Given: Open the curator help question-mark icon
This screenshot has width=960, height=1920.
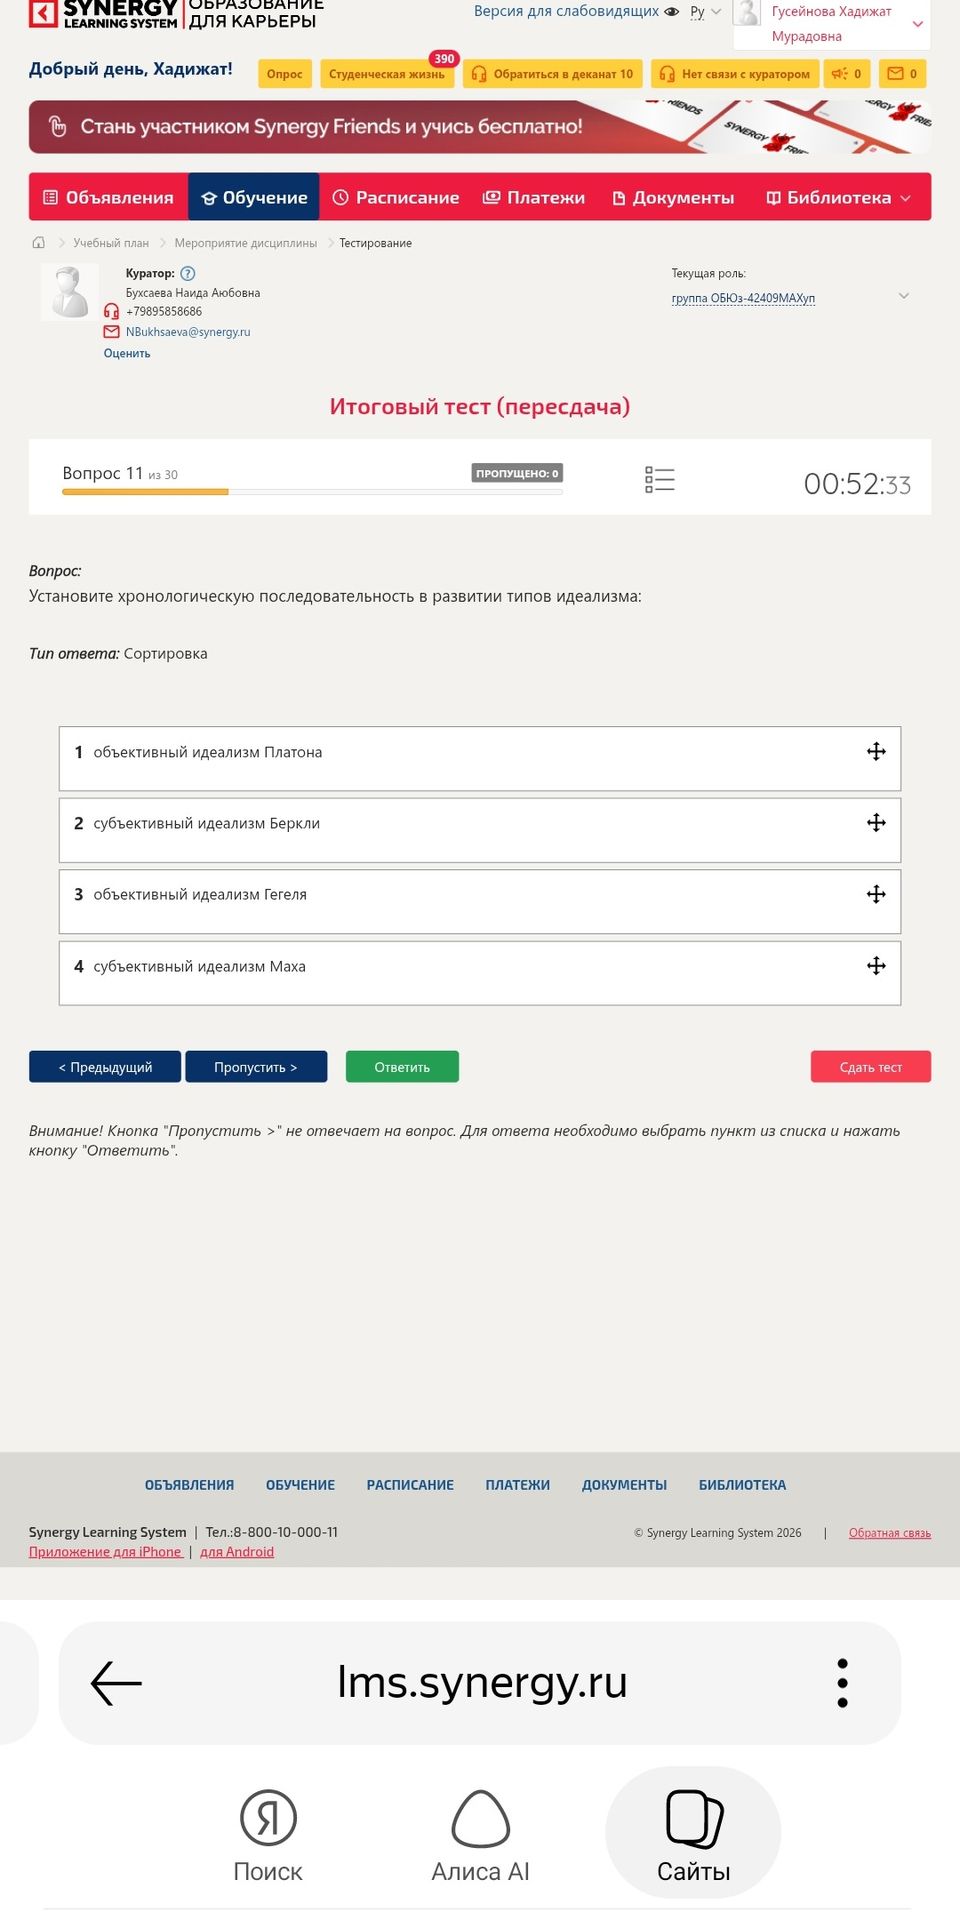Looking at the screenshot, I should click(x=188, y=273).
